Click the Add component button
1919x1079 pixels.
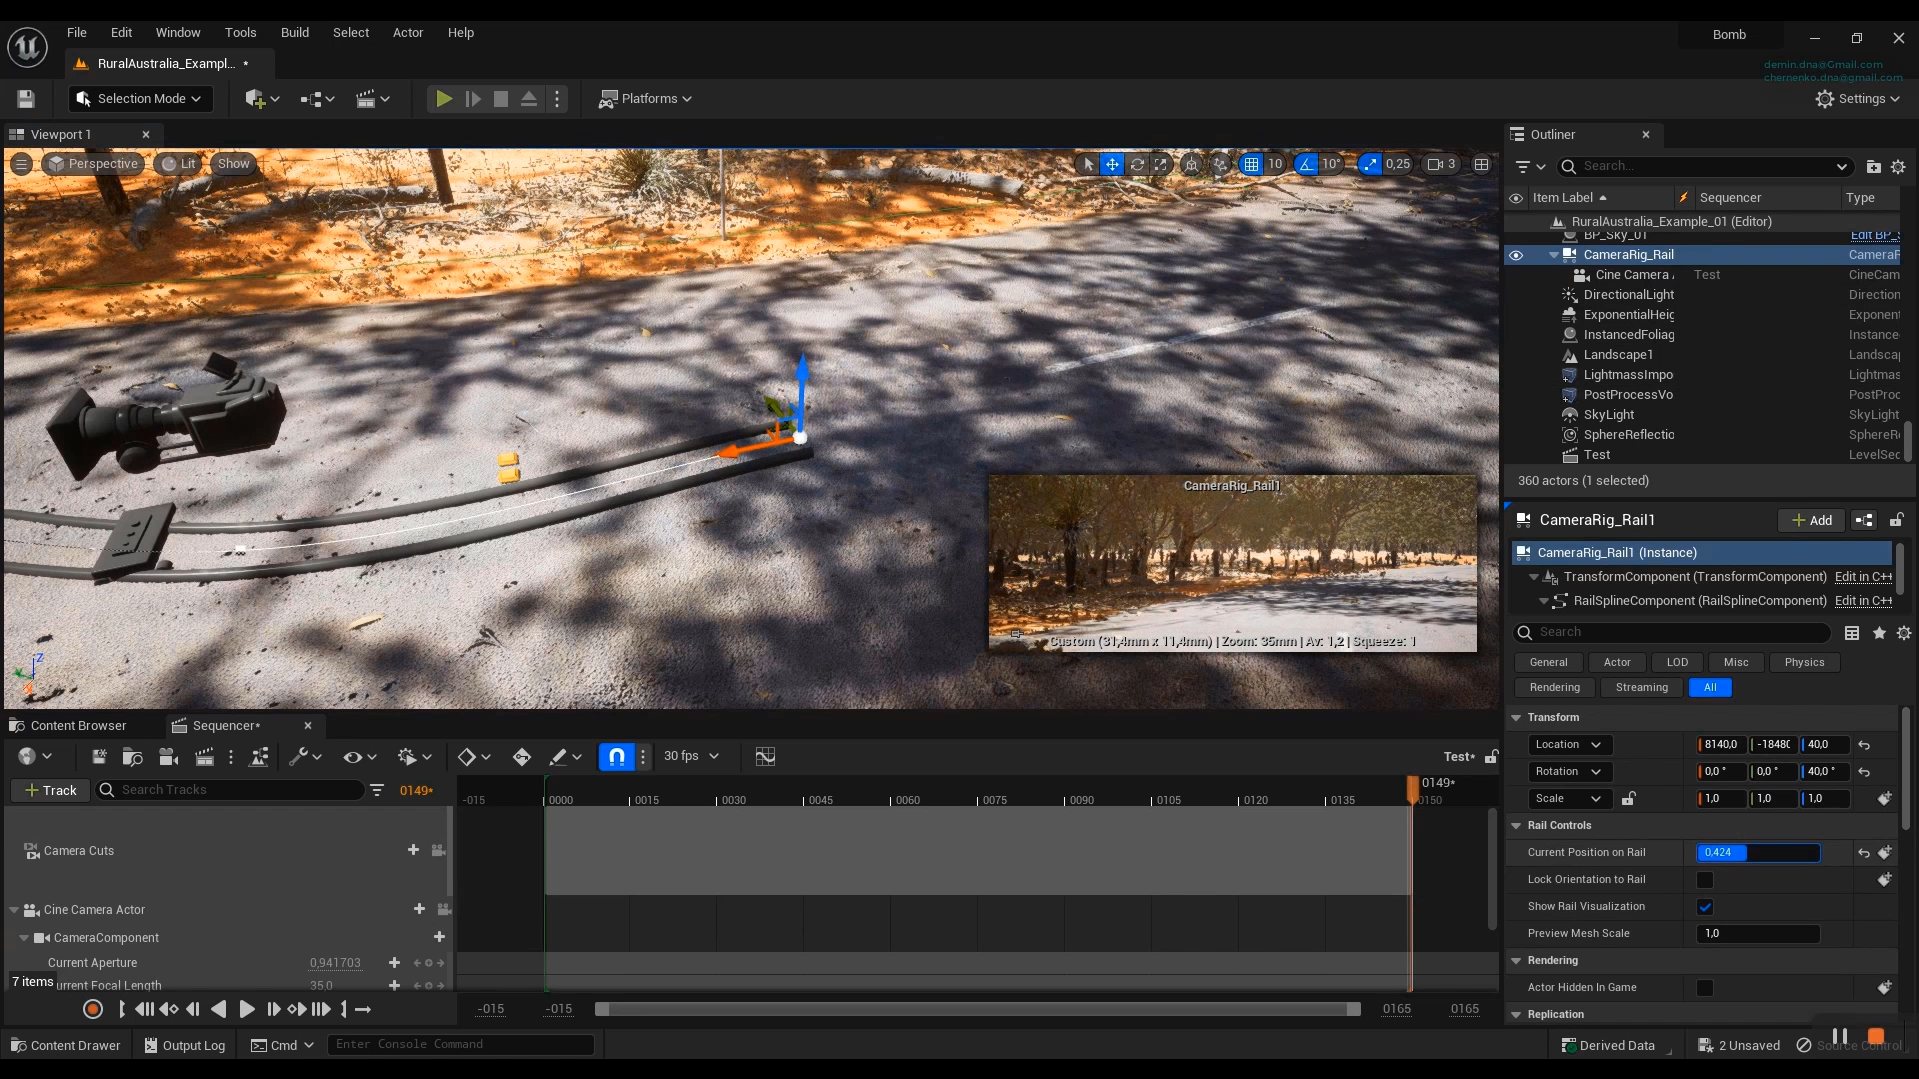(x=1811, y=521)
